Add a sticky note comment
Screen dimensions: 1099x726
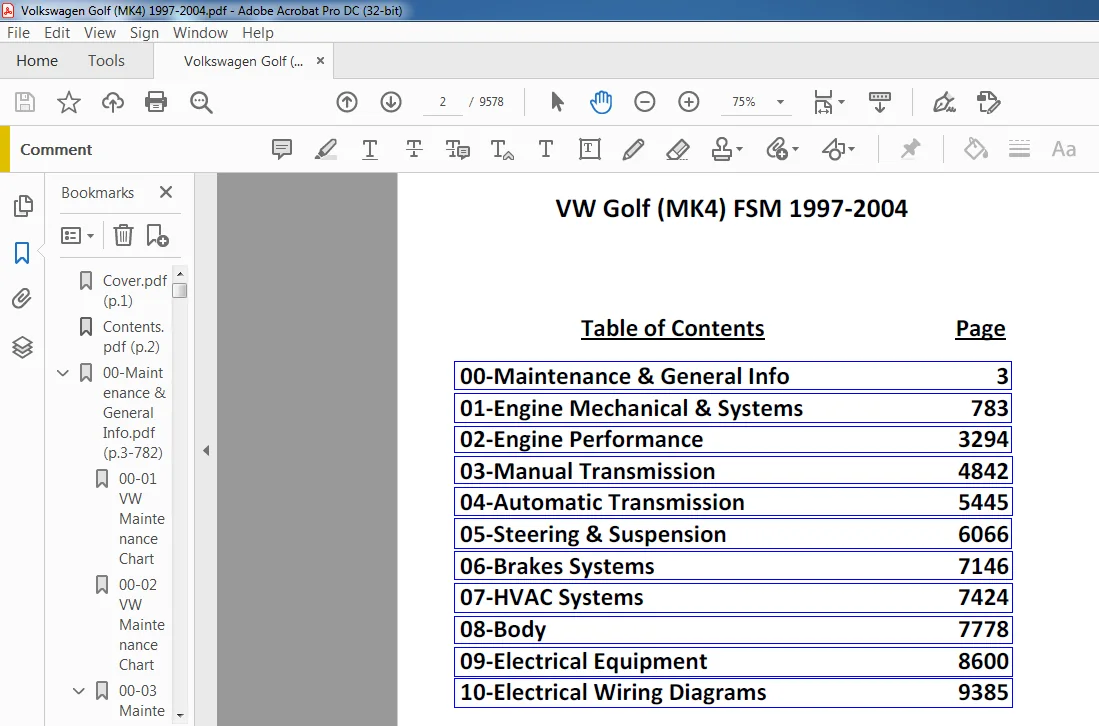point(282,149)
